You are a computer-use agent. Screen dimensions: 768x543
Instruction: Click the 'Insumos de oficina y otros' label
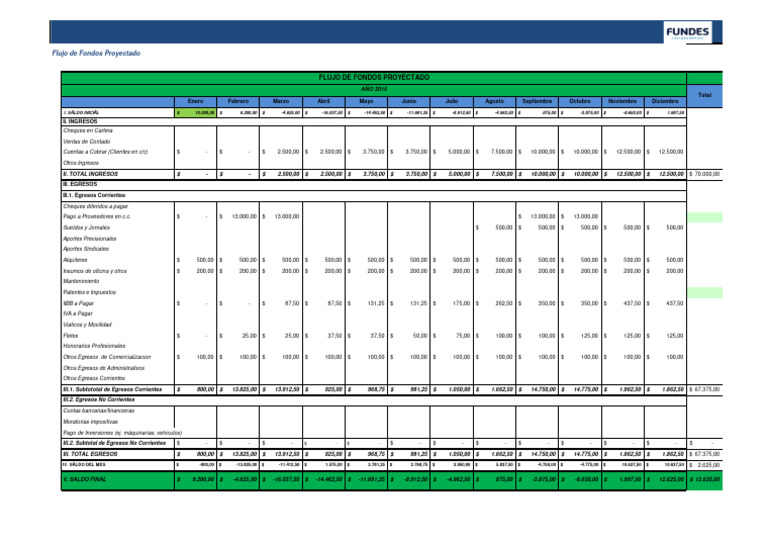pos(95,271)
